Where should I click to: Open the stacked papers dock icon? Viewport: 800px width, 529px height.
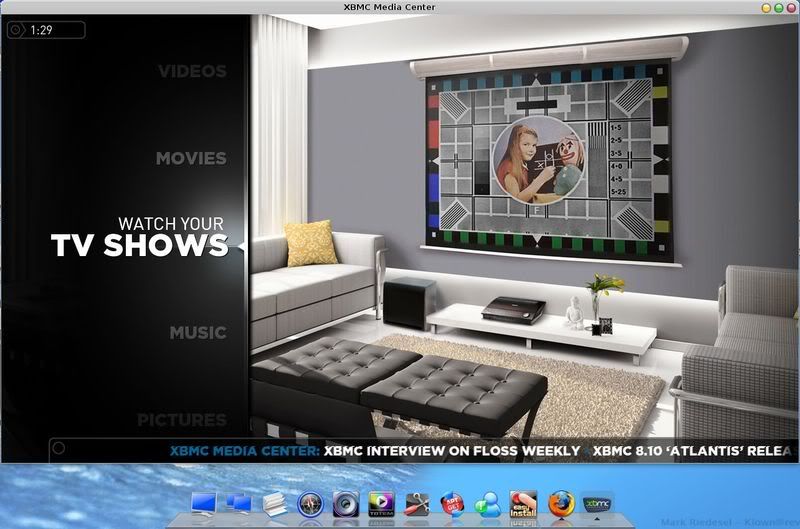click(x=274, y=505)
